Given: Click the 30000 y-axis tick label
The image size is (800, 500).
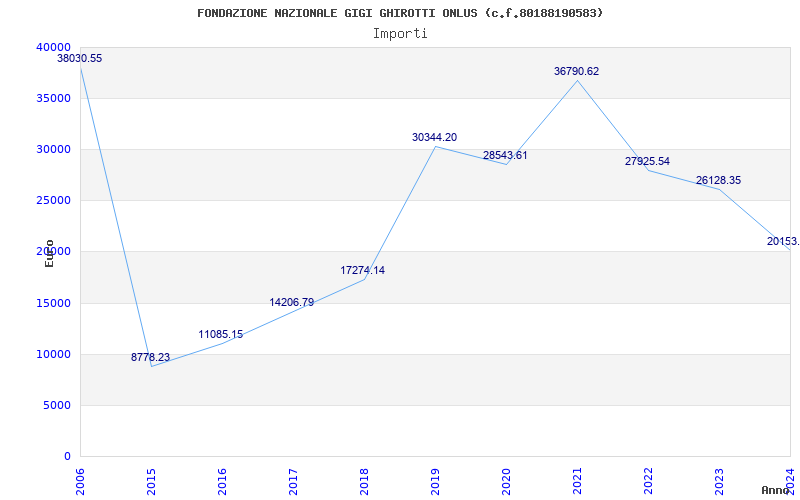Looking at the screenshot, I should [x=53, y=149].
